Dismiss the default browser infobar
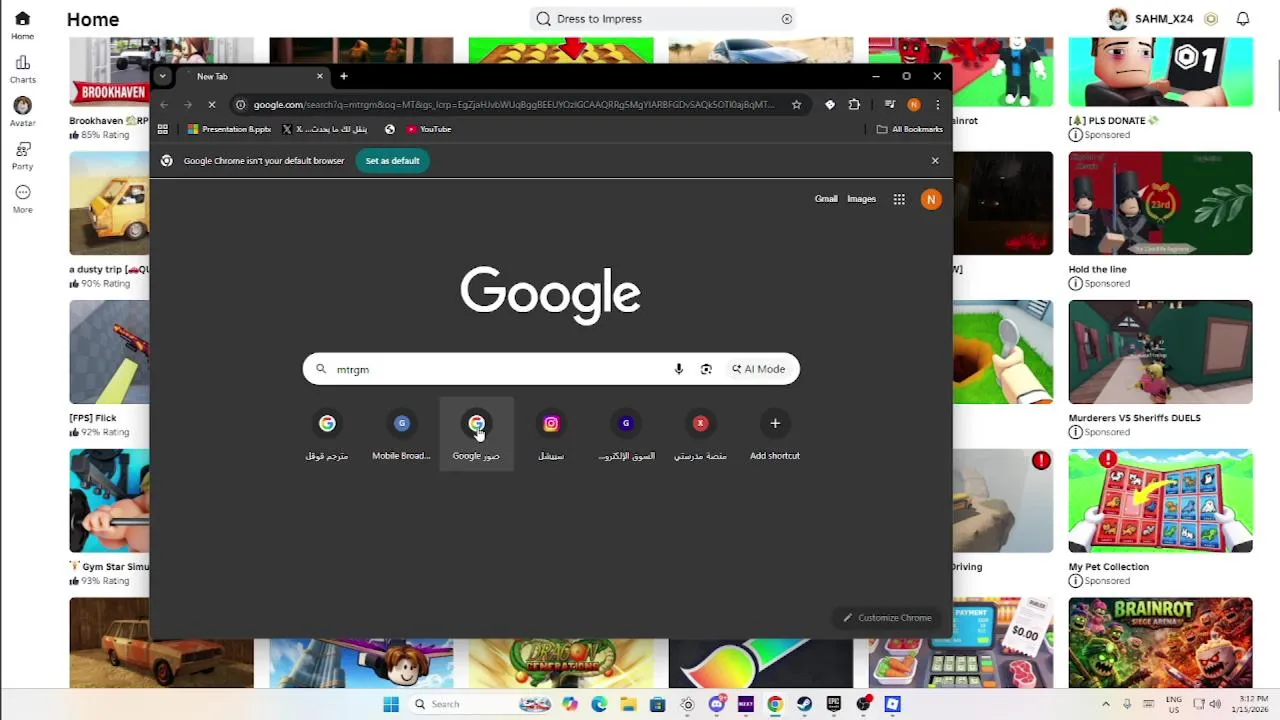This screenshot has height=720, width=1280. click(x=935, y=161)
